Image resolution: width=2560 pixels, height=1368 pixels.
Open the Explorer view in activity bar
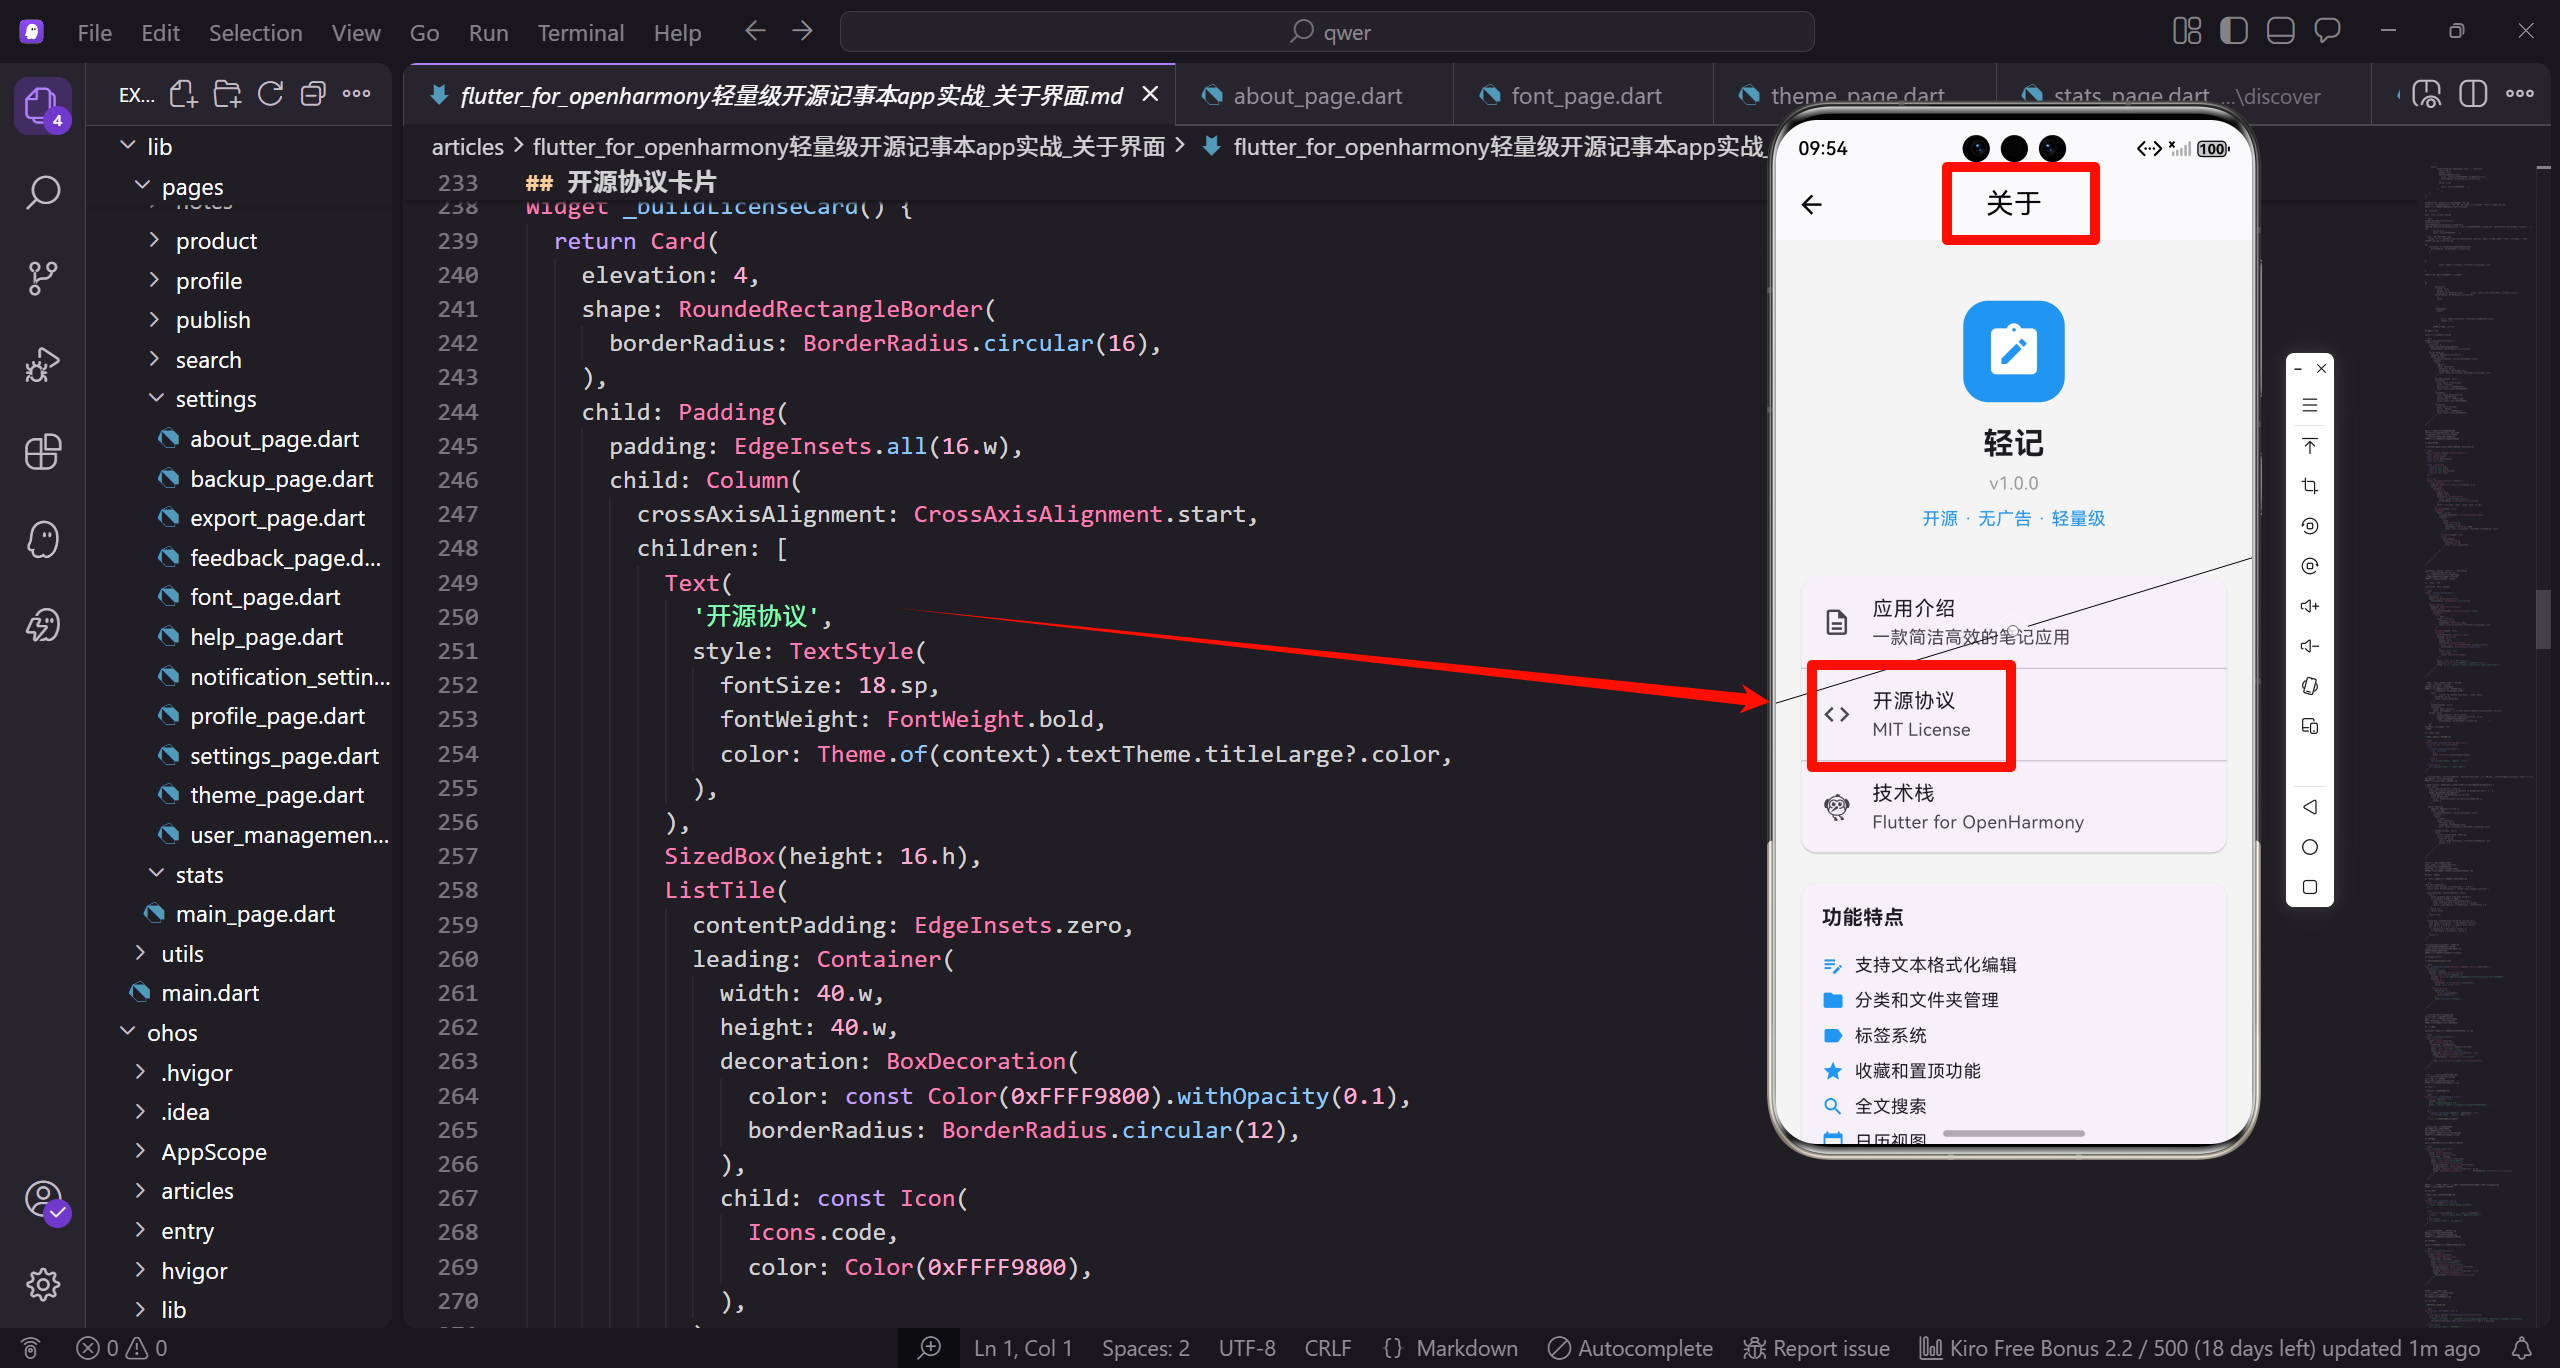(42, 105)
